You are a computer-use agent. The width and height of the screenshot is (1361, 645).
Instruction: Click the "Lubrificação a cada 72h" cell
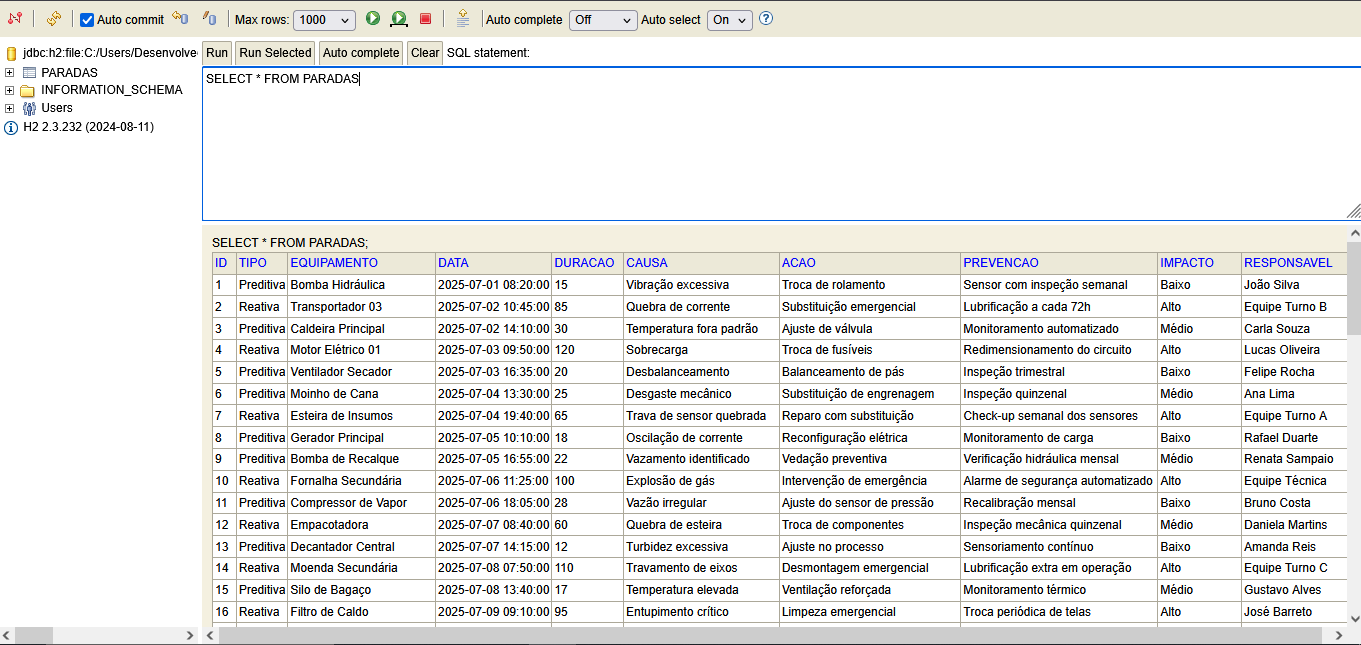[1058, 307]
